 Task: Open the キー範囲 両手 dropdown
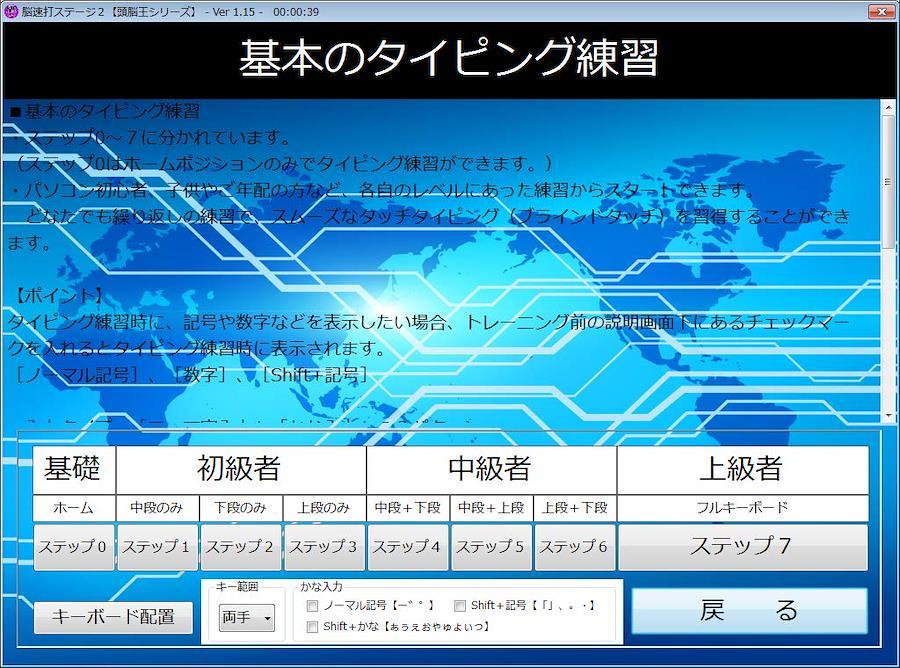click(247, 619)
